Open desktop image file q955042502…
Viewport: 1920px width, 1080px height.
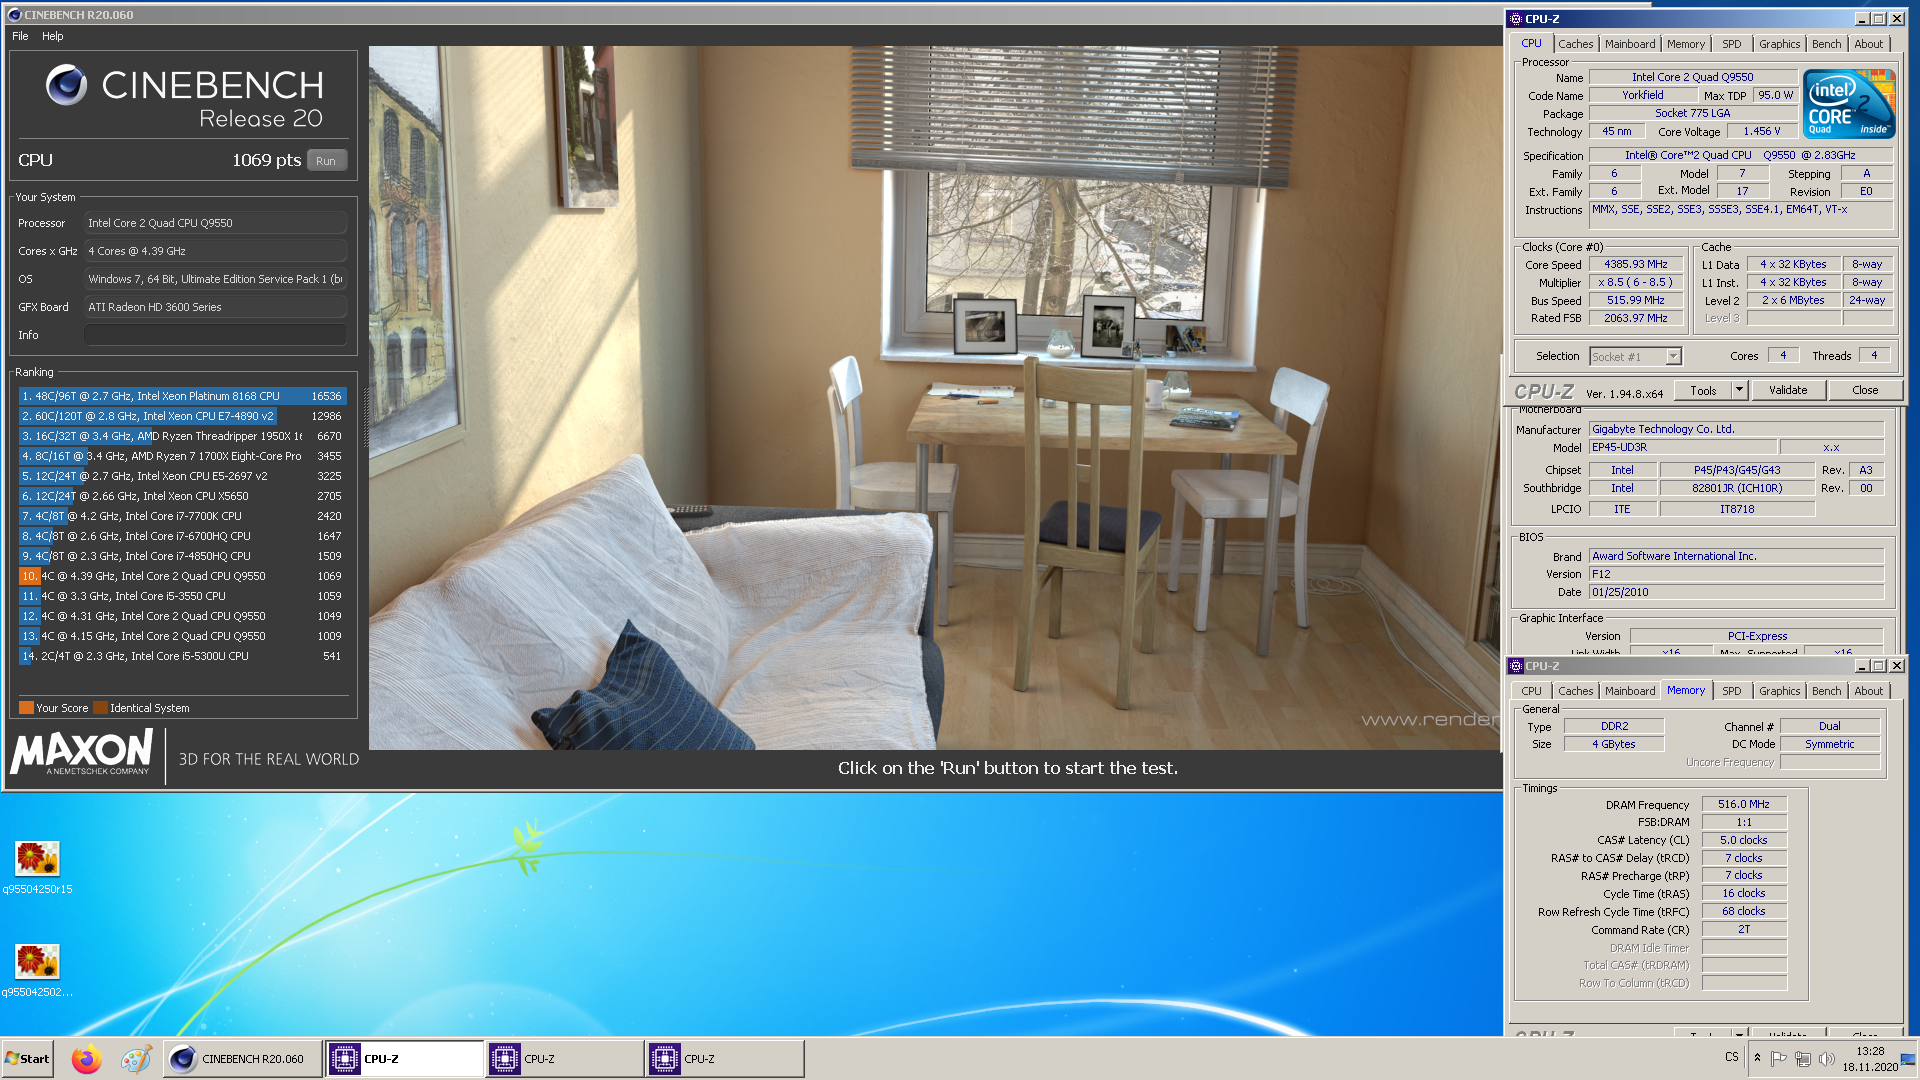tap(37, 971)
